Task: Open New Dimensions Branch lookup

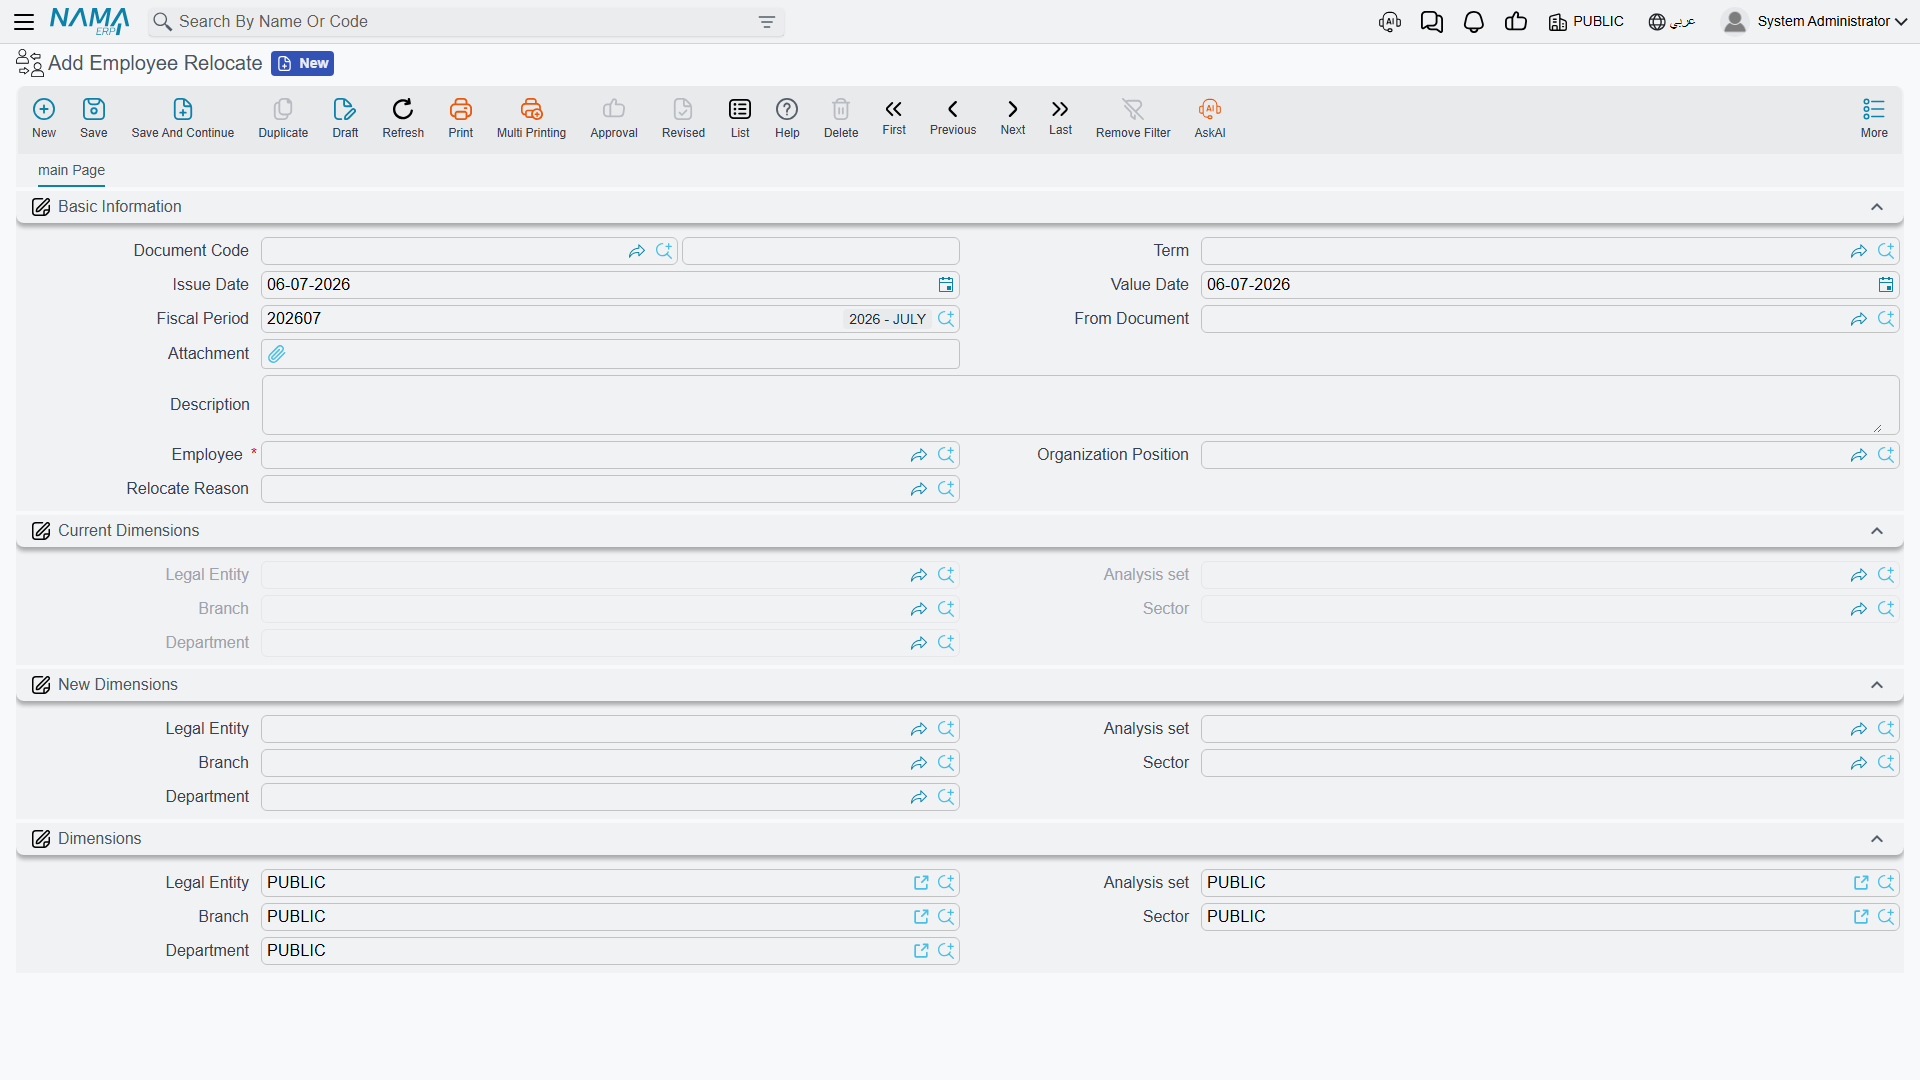Action: [x=946, y=763]
